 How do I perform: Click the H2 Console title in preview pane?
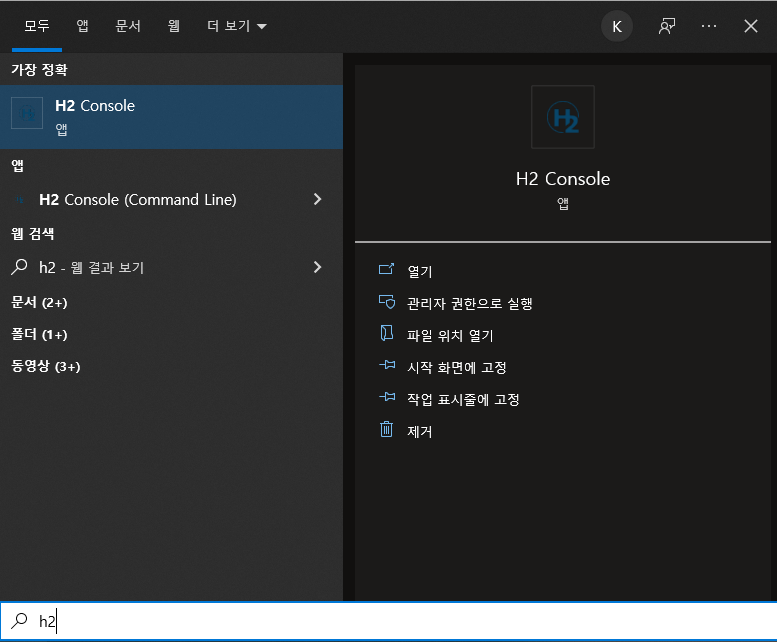click(563, 179)
